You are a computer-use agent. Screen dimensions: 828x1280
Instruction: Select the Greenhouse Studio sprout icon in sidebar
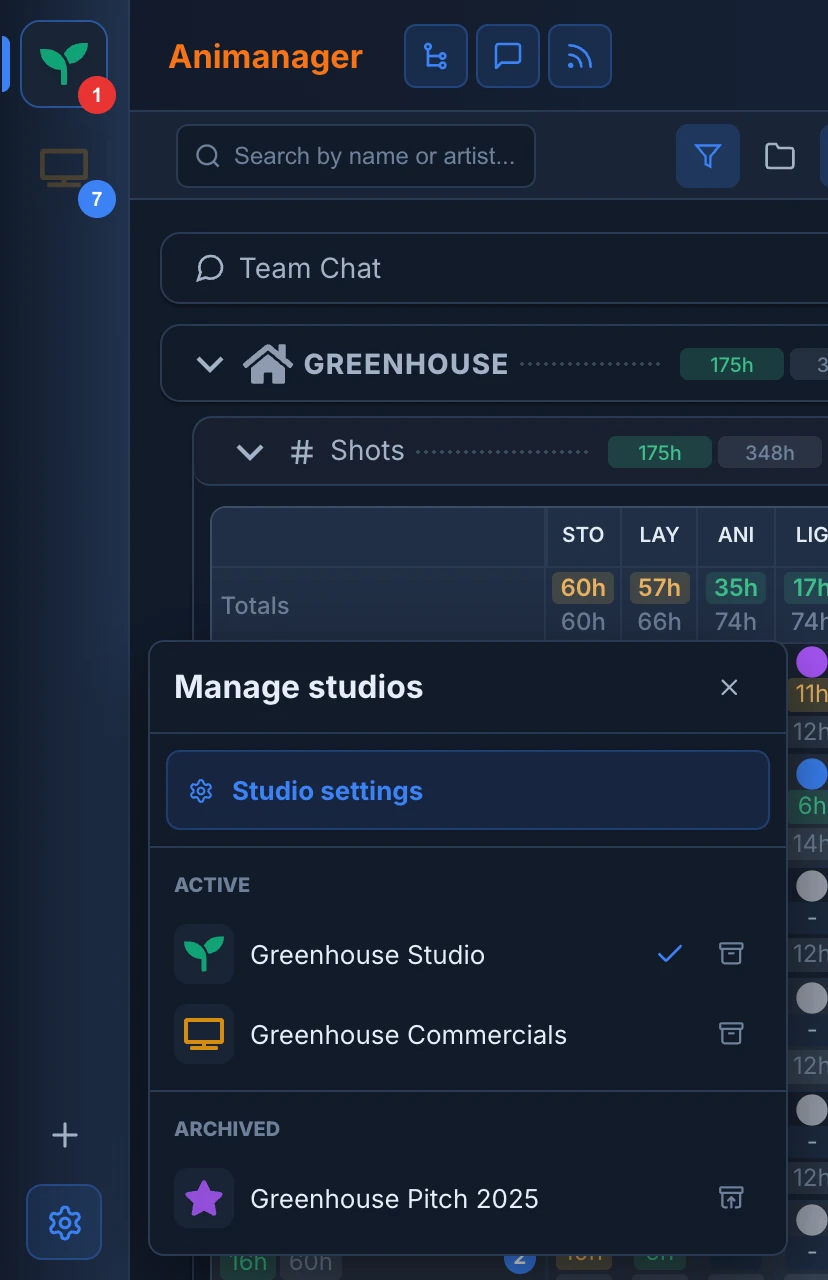point(64,64)
